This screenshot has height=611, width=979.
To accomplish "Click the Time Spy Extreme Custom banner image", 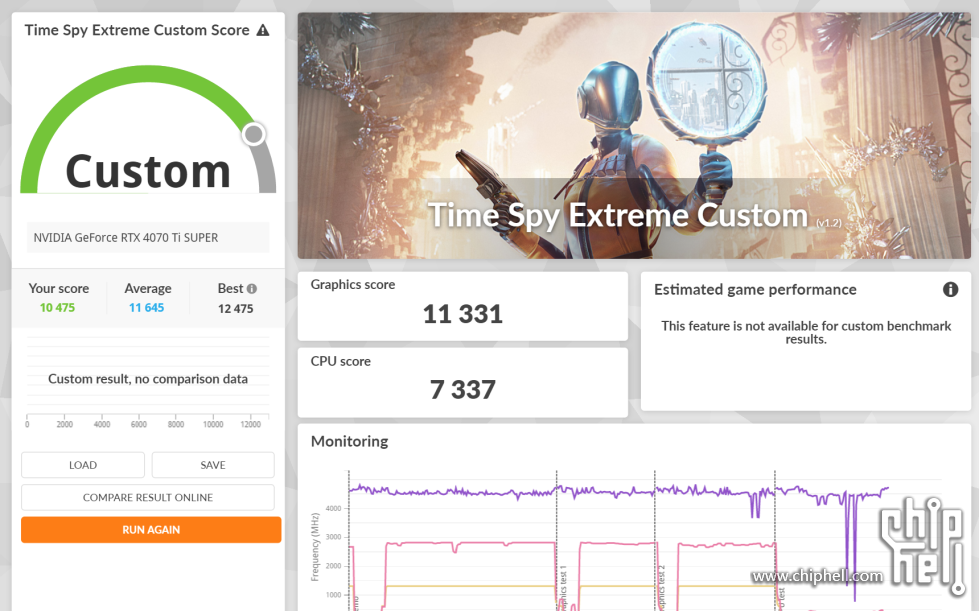I will (x=634, y=135).
